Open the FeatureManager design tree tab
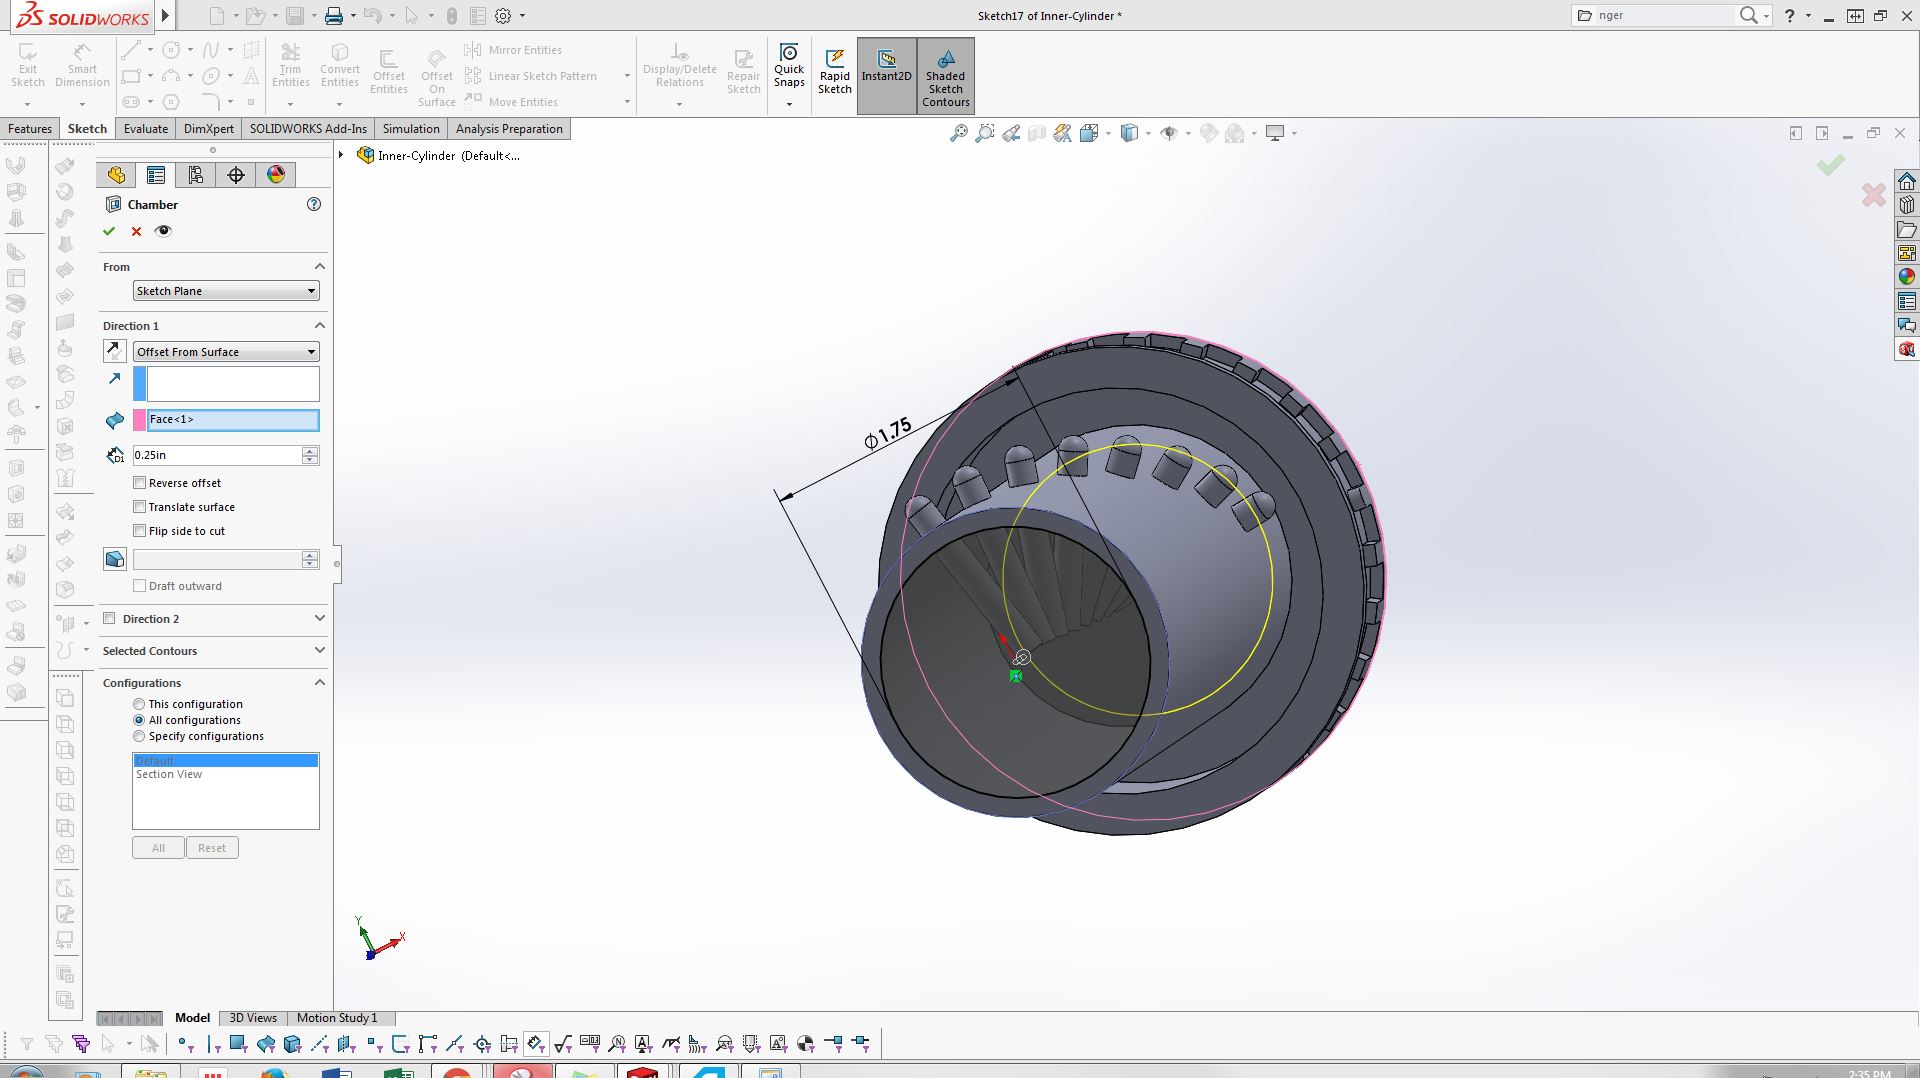This screenshot has height=1078, width=1920. coord(116,175)
